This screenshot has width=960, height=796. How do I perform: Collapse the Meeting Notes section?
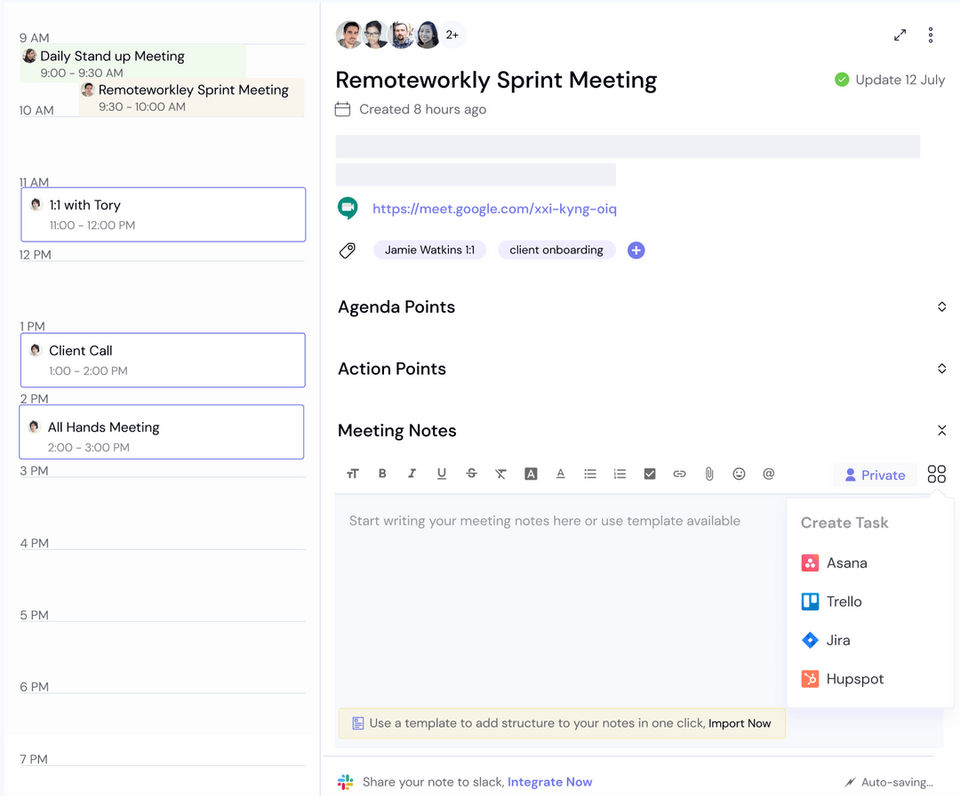click(x=941, y=431)
